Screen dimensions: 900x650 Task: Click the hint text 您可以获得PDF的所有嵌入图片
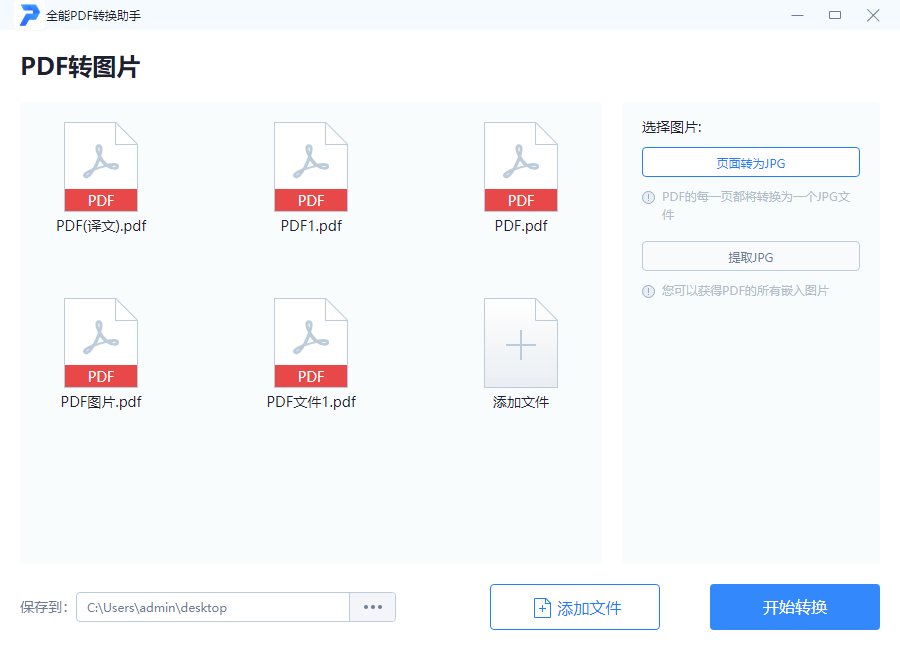pyautogui.click(x=745, y=291)
